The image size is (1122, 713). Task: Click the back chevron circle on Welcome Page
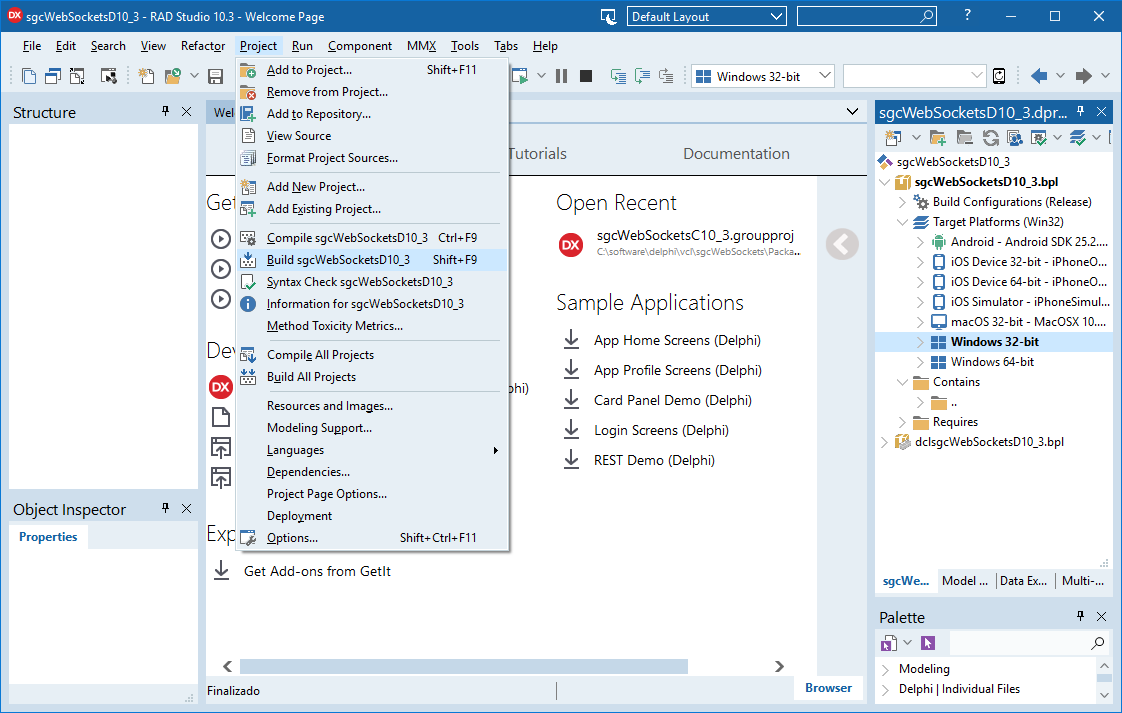(x=842, y=244)
